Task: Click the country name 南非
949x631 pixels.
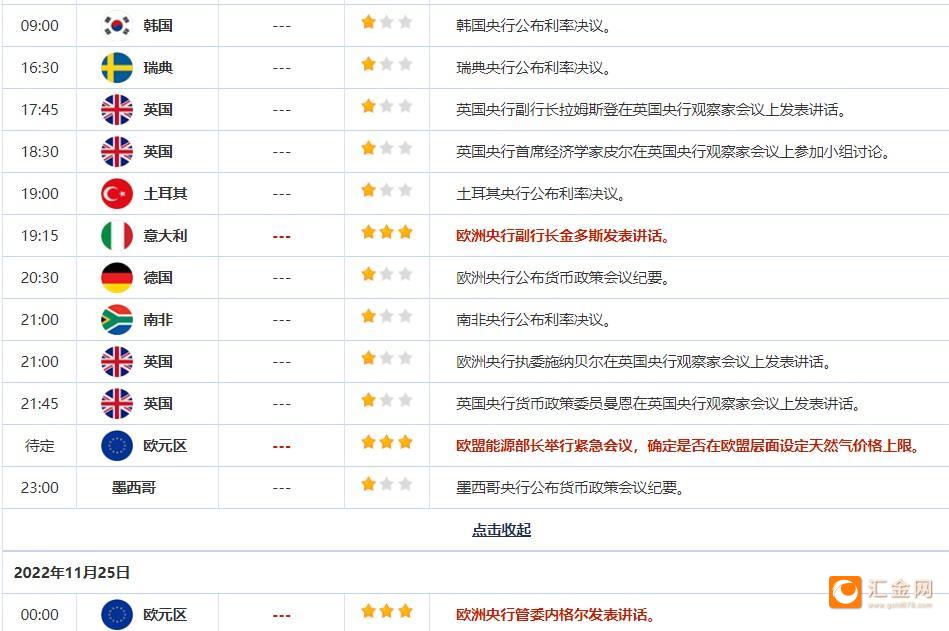Action: click(x=158, y=319)
